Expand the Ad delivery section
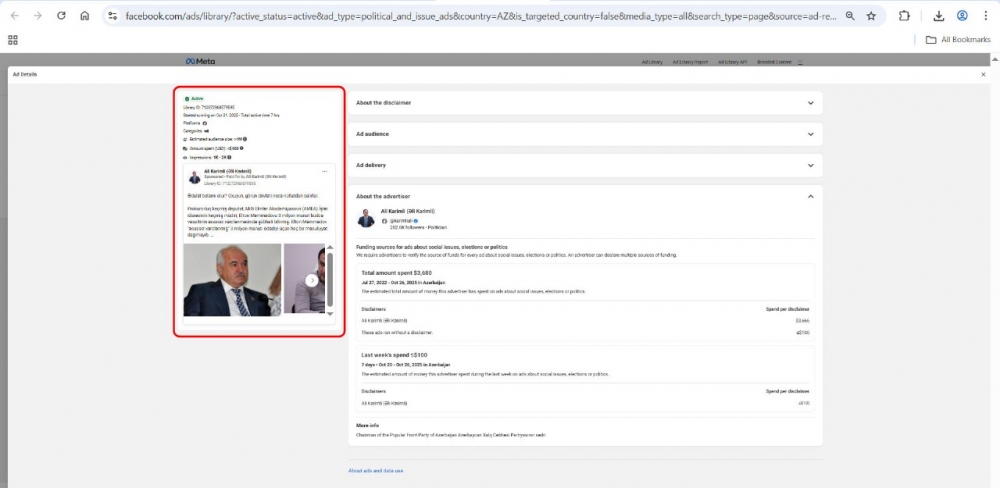The height and width of the screenshot is (488, 1000). pos(810,165)
